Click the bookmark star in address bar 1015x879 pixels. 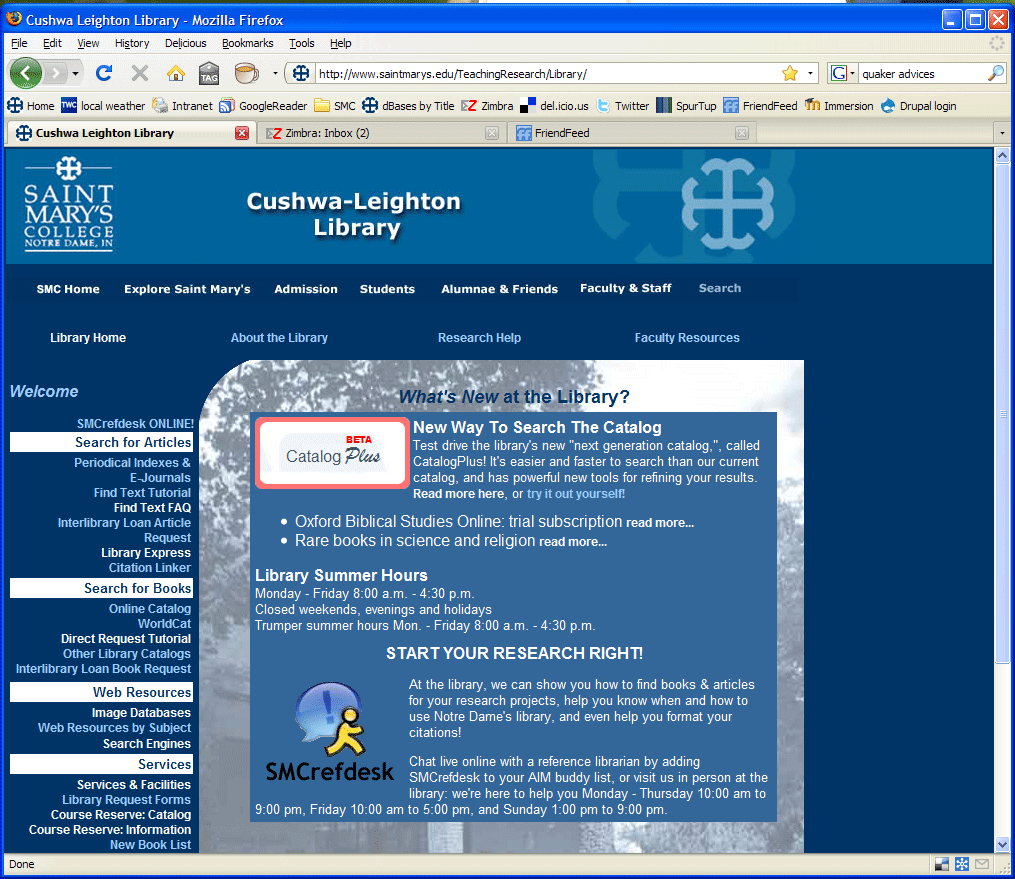tap(789, 73)
